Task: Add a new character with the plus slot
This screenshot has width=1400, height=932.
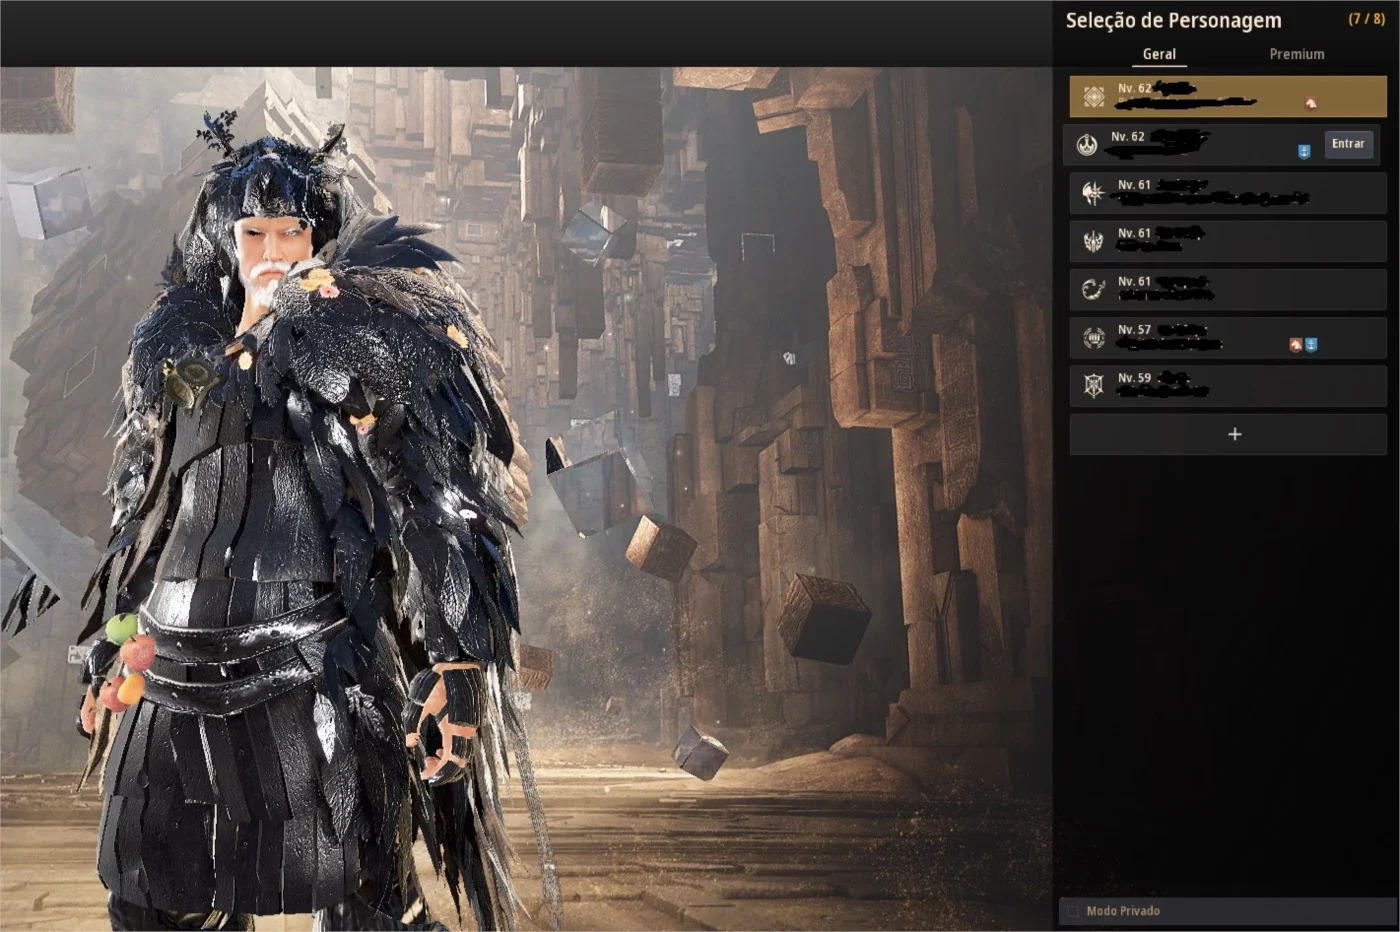Action: click(x=1228, y=434)
